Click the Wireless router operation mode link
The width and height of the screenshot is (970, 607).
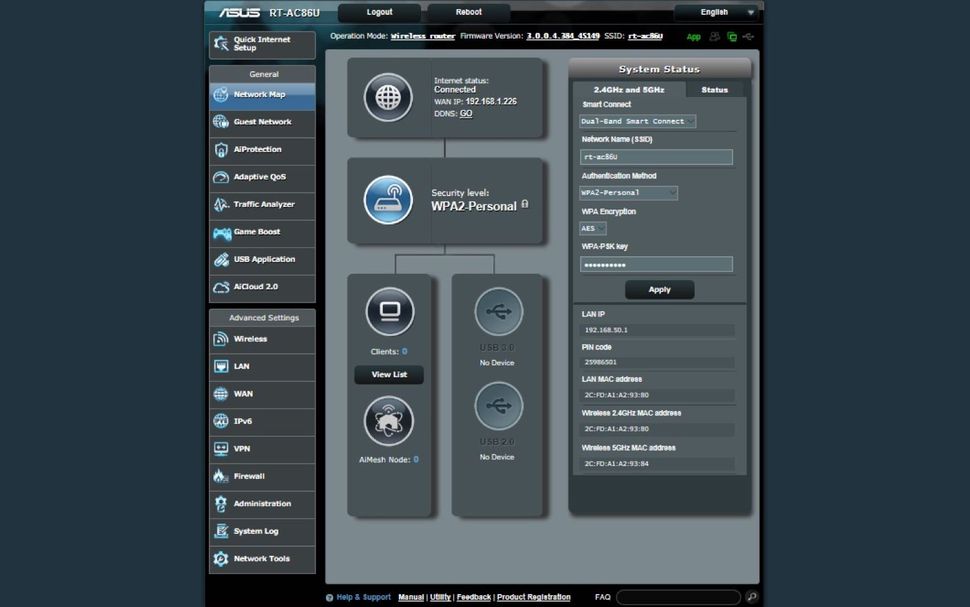pyautogui.click(x=423, y=36)
